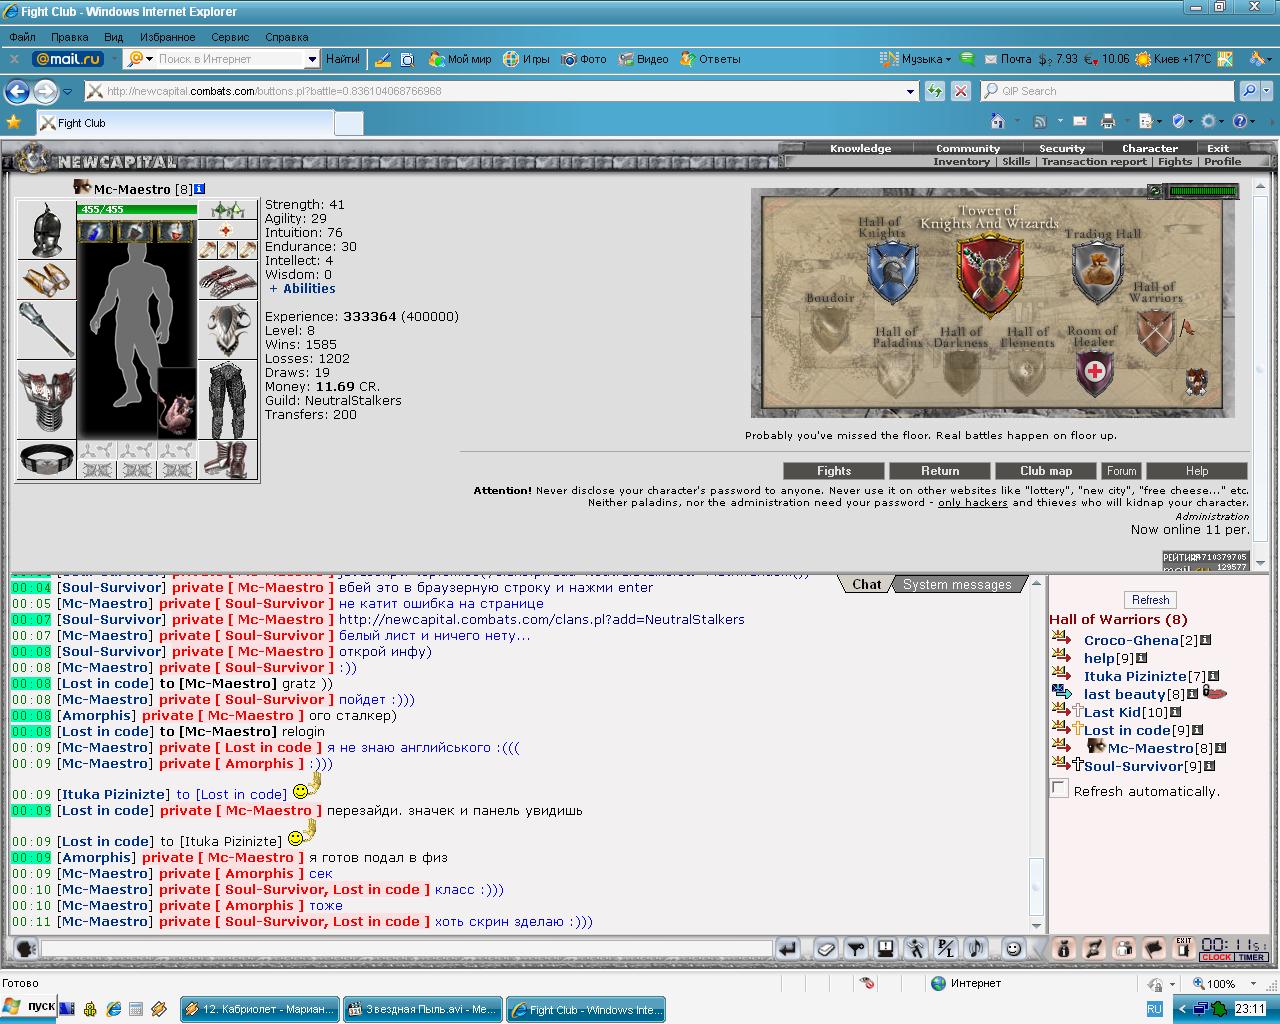This screenshot has width=1280, height=1024.
Task: Open the Справка menu
Action: (286, 37)
